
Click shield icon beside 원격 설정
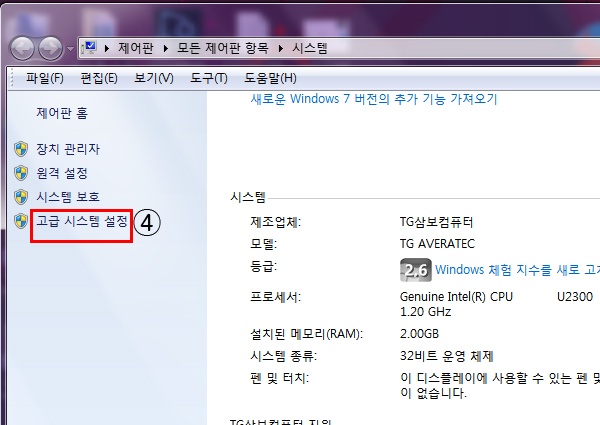click(21, 173)
